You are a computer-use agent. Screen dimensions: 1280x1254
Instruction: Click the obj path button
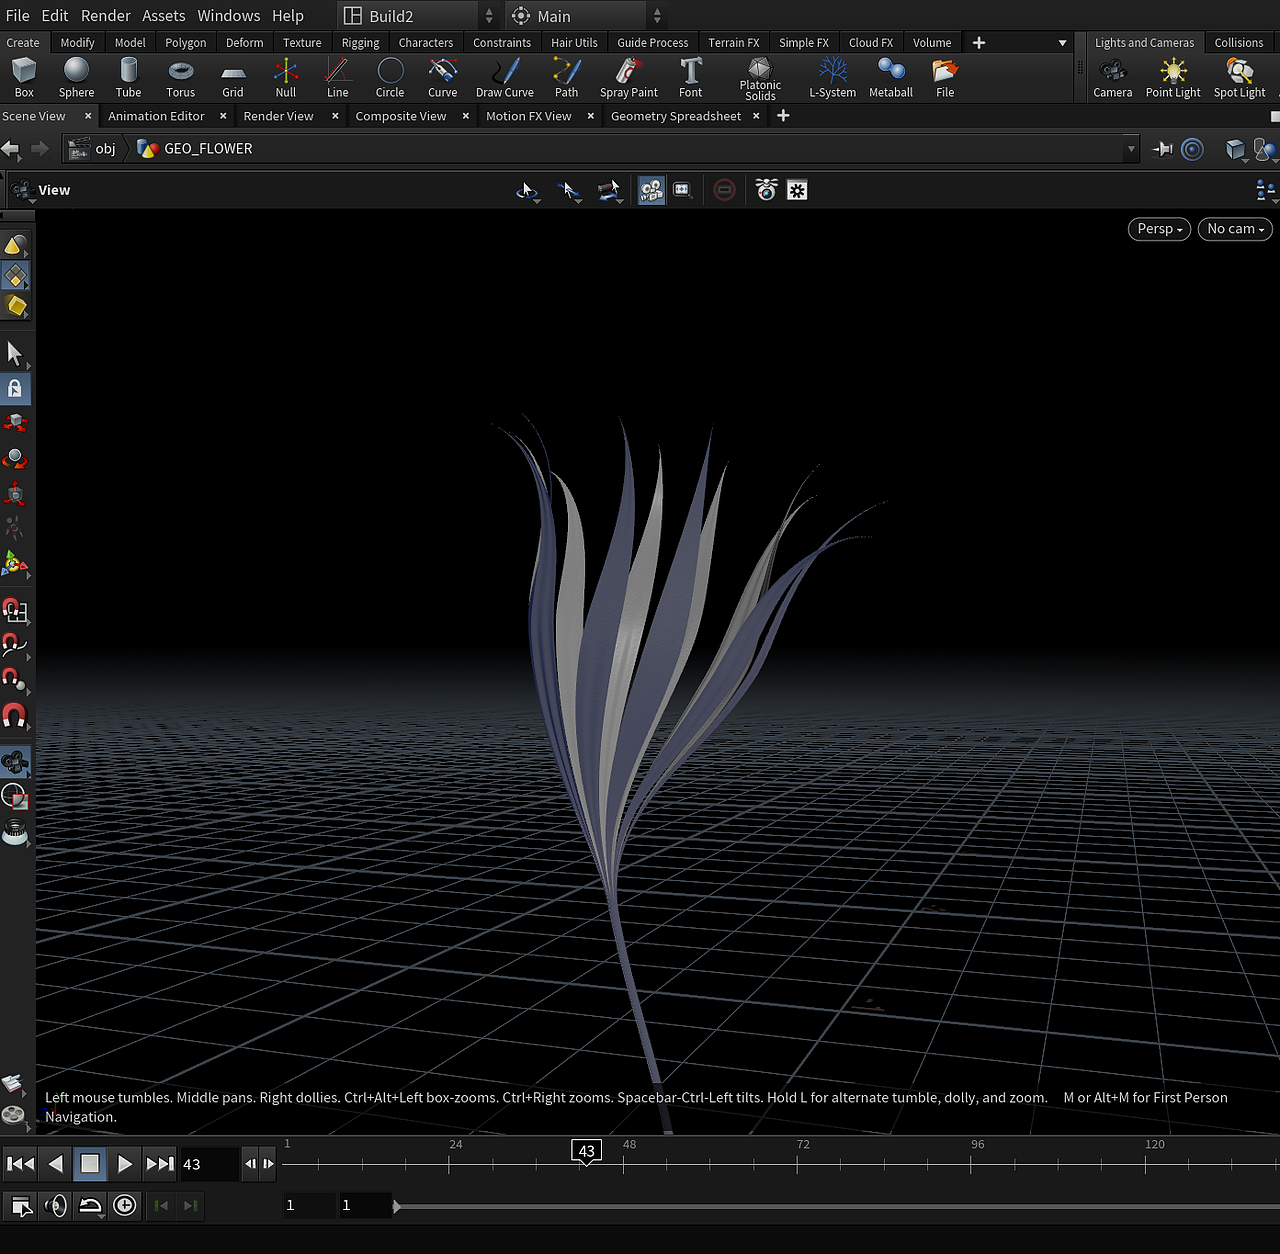point(93,149)
